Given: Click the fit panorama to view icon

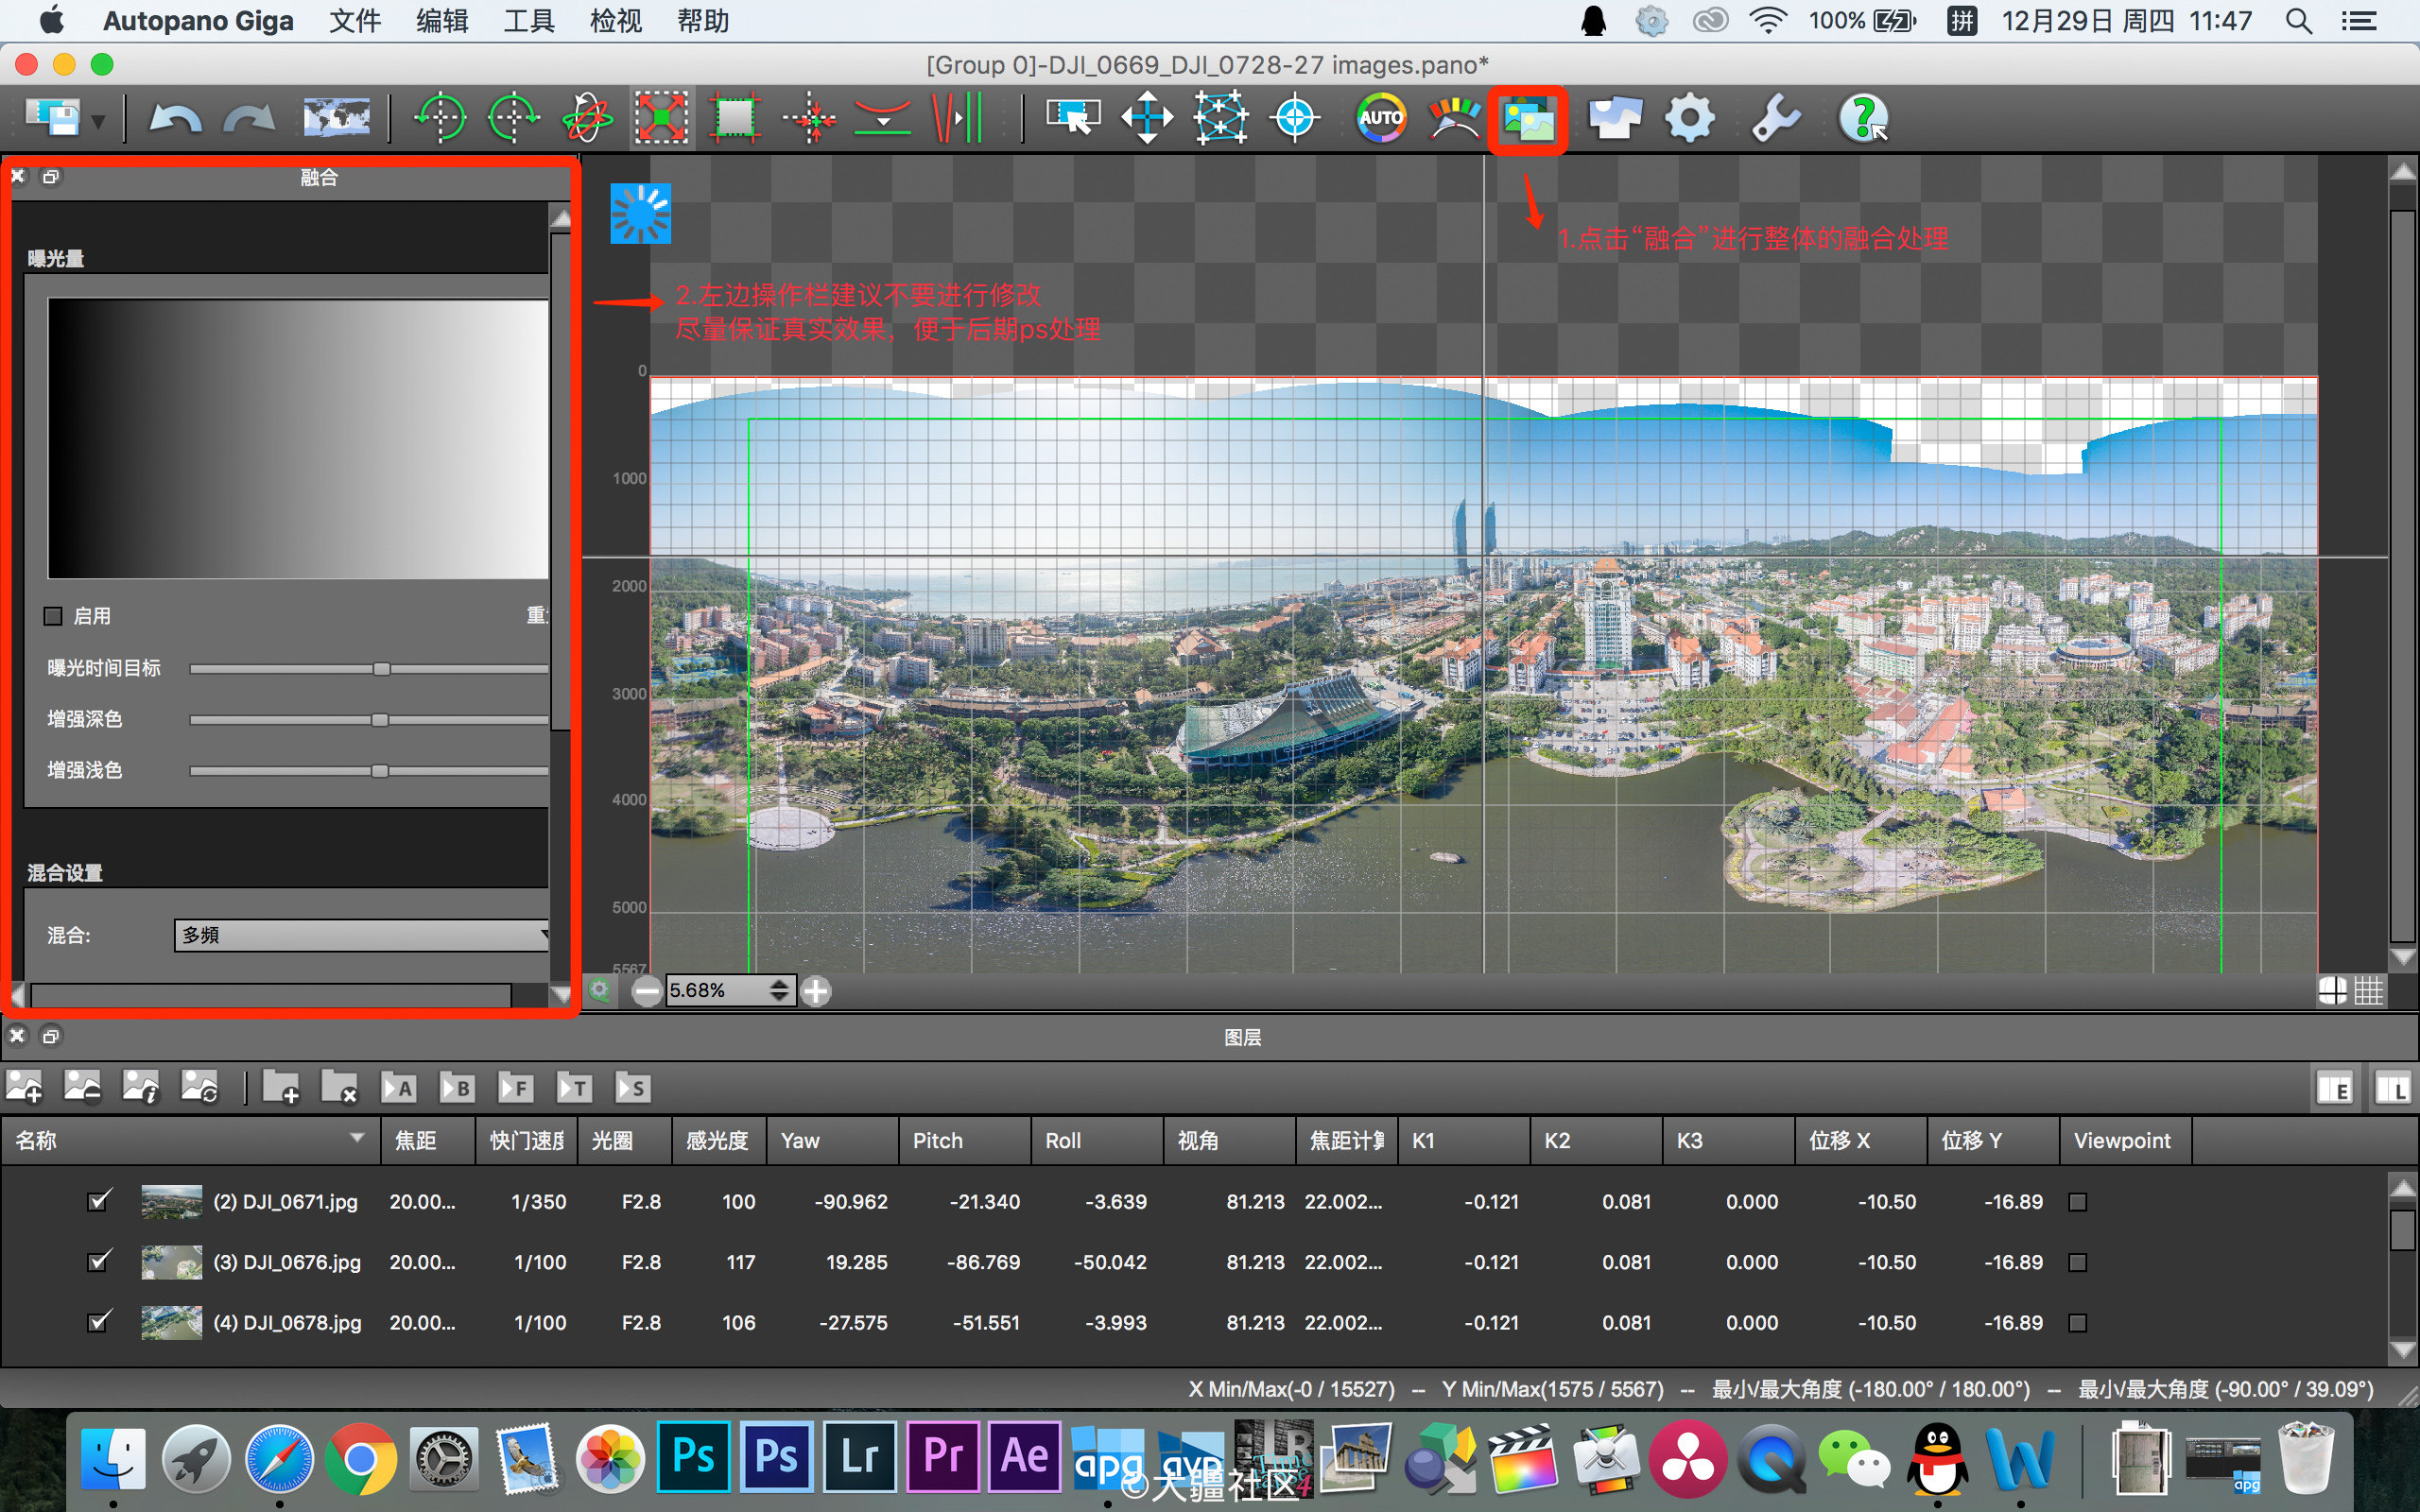Looking at the screenshot, I should [661, 118].
